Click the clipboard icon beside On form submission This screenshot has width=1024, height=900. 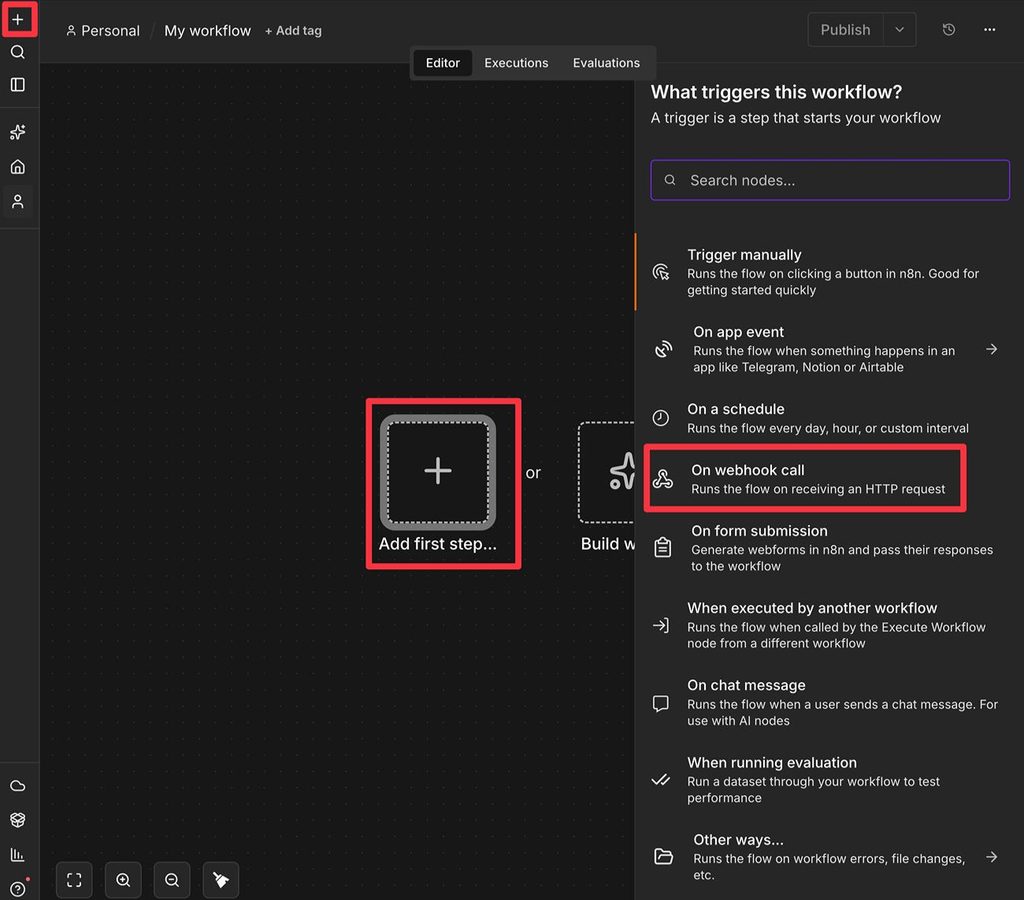(x=662, y=547)
